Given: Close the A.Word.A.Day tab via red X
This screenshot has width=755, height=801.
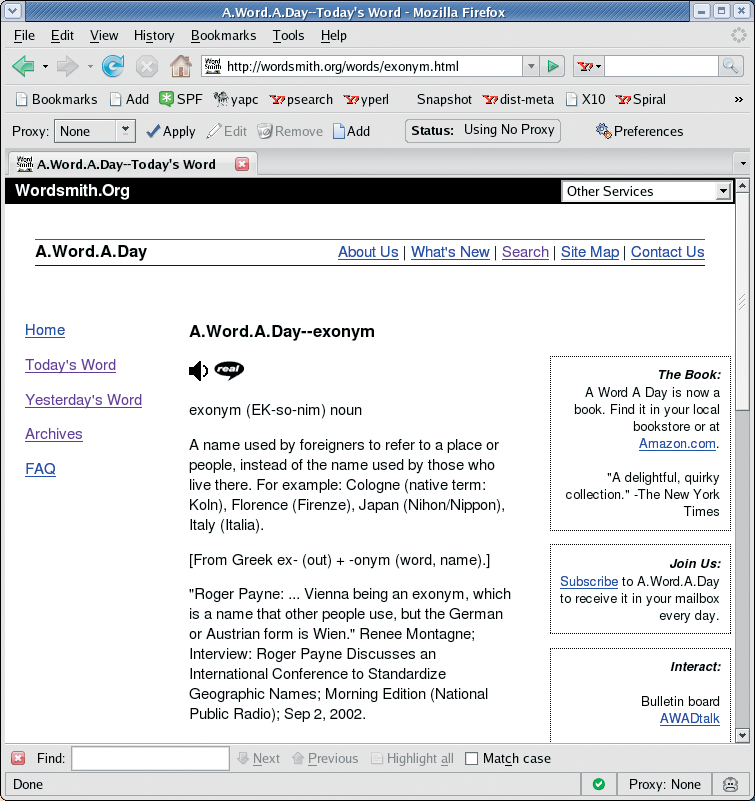Looking at the screenshot, I should (x=242, y=164).
